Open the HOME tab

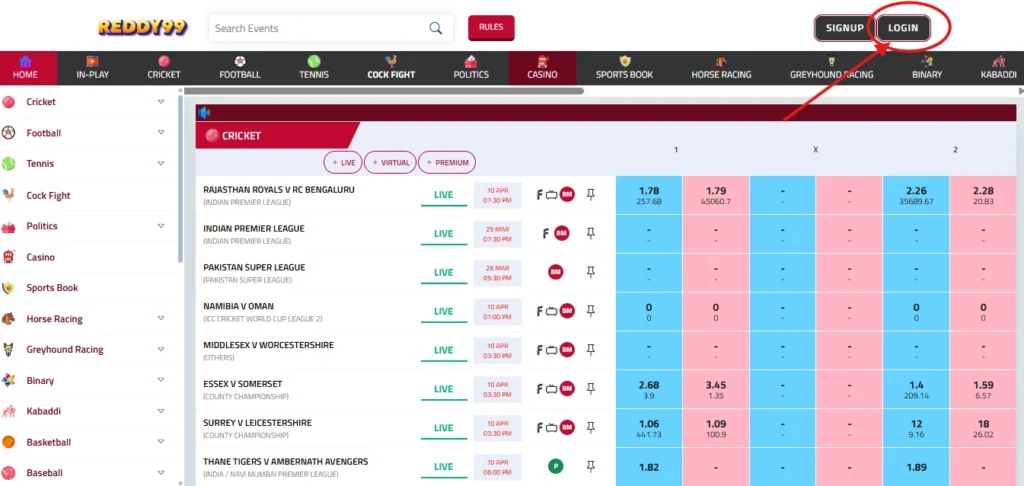pyautogui.click(x=25, y=68)
